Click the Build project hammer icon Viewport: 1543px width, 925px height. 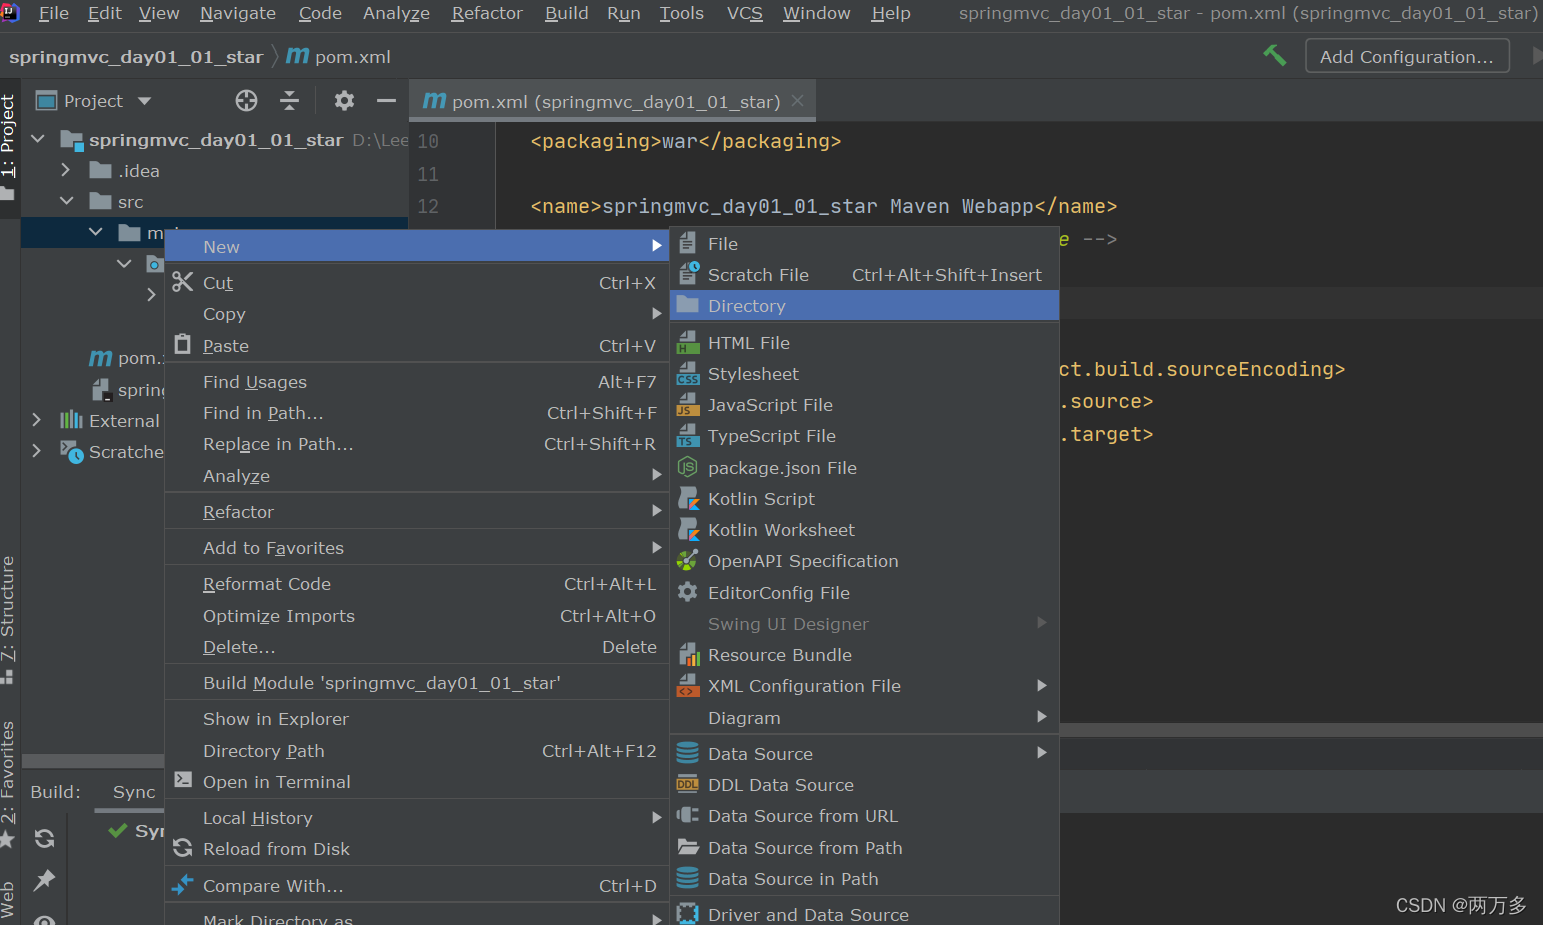click(x=1274, y=55)
